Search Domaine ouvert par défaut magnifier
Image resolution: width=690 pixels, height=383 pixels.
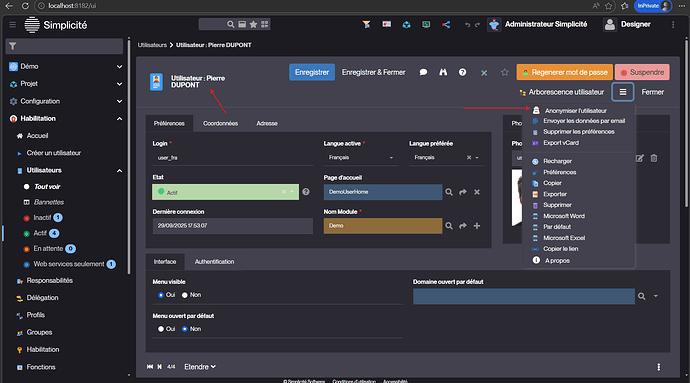click(x=642, y=296)
